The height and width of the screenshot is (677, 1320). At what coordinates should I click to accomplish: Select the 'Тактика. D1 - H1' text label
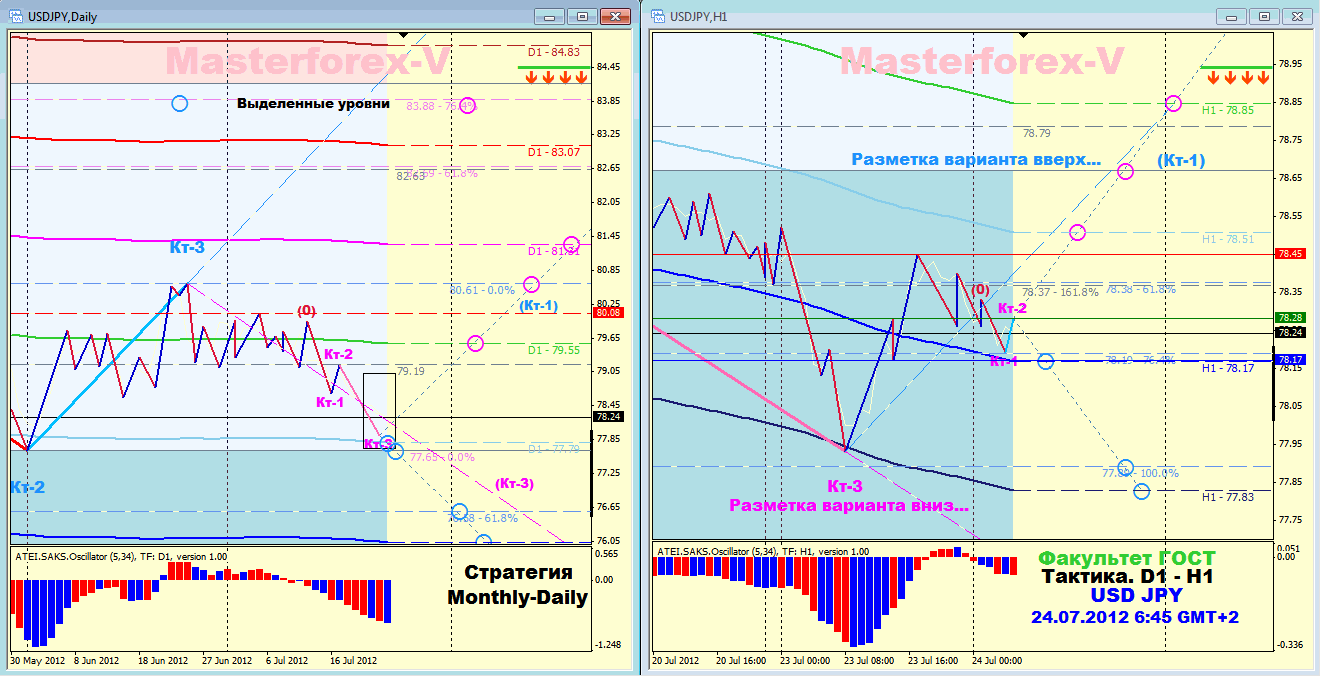(x=1126, y=577)
